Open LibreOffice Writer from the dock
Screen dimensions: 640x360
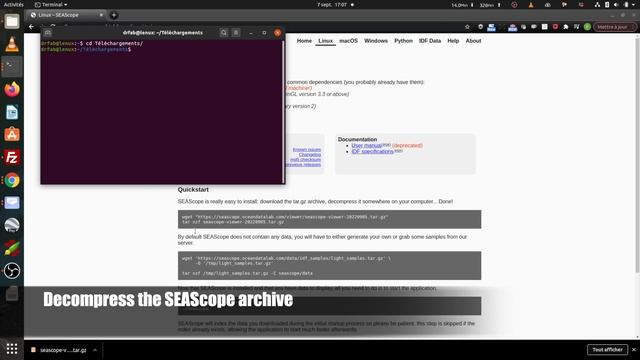(12, 112)
